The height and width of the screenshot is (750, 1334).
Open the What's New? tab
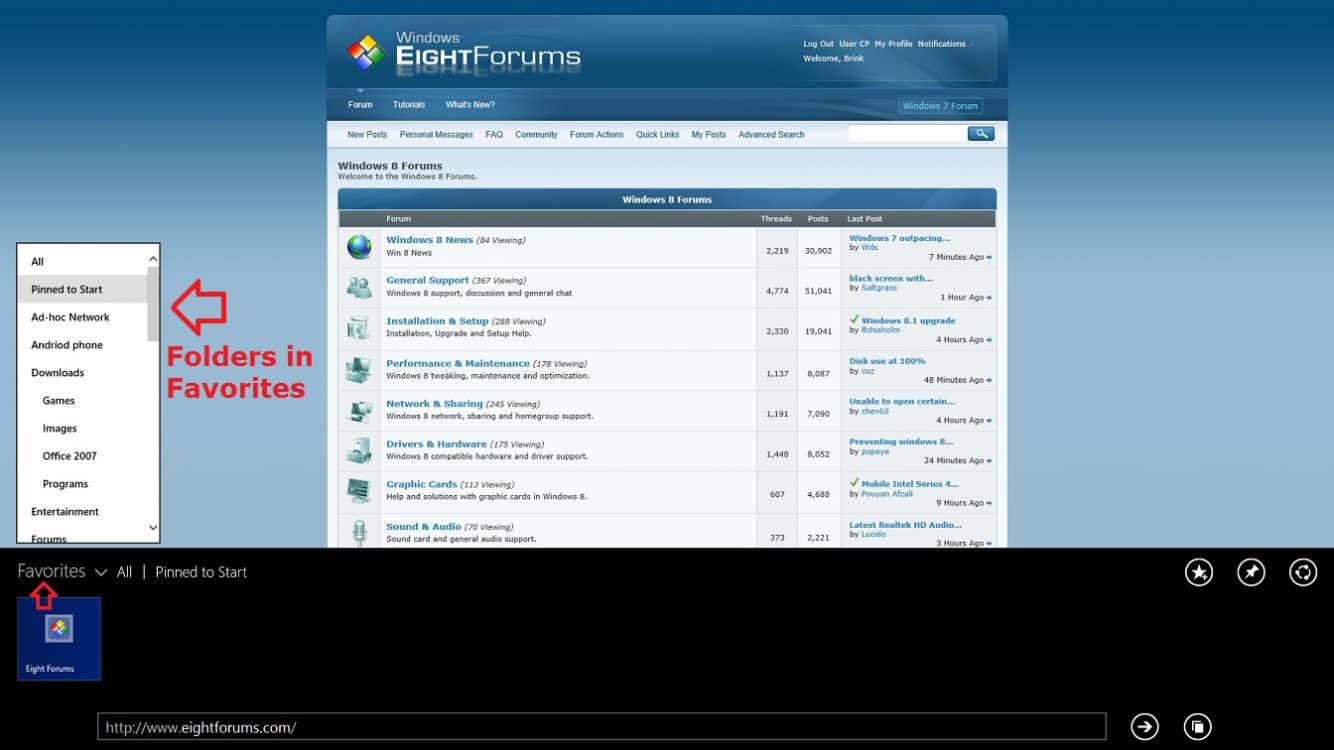click(x=470, y=105)
